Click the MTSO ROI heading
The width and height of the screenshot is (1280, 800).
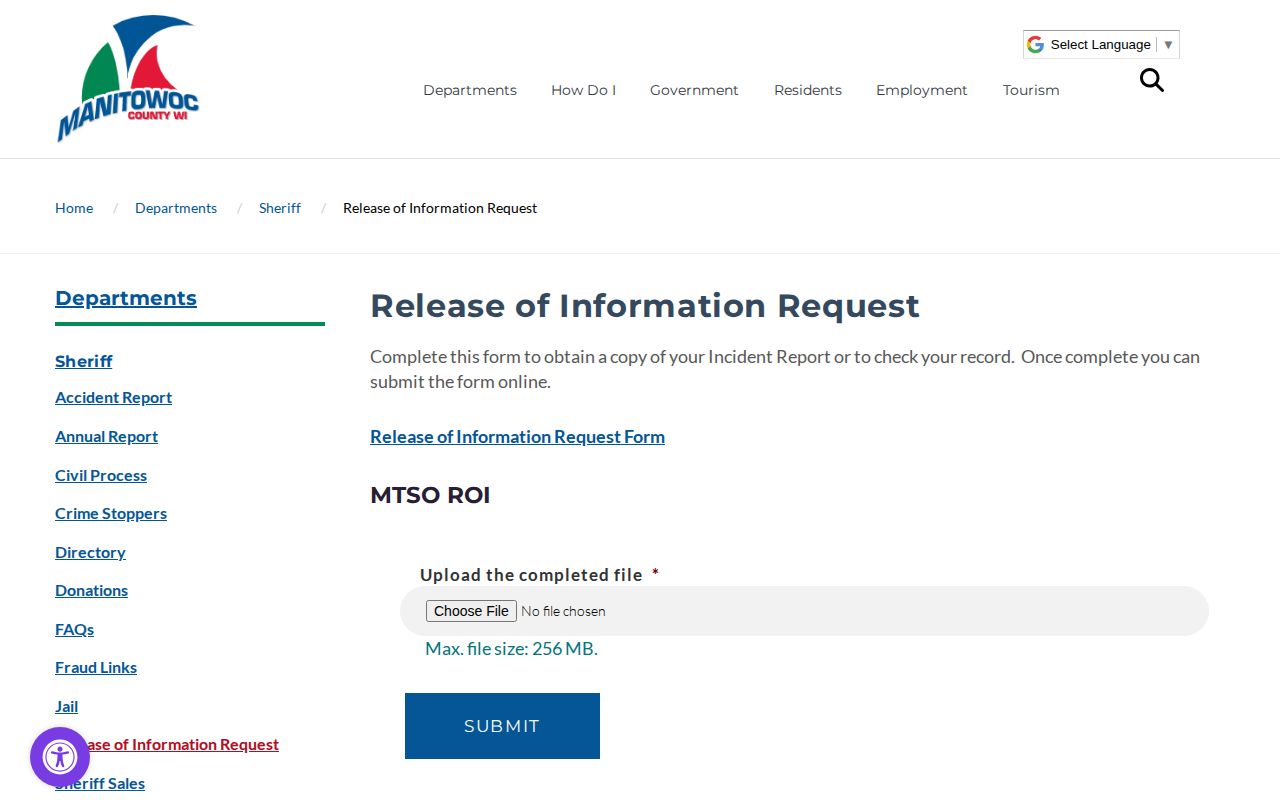(x=430, y=495)
